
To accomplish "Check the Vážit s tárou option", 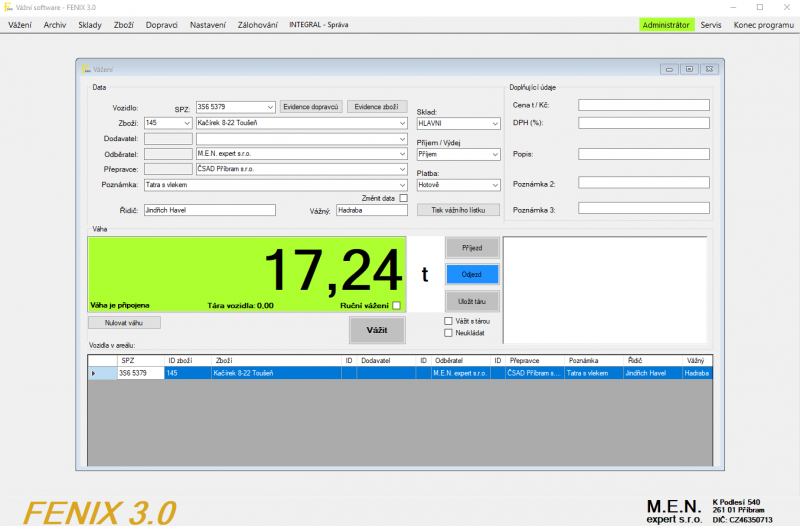I will coord(448,321).
